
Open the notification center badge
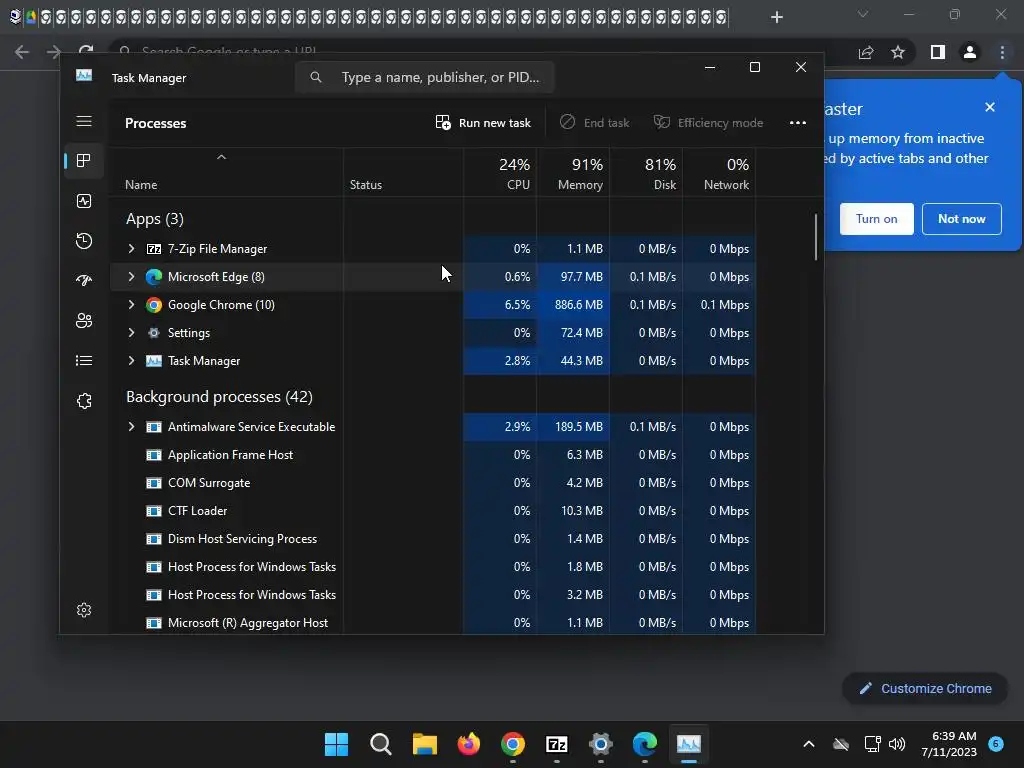click(x=996, y=744)
